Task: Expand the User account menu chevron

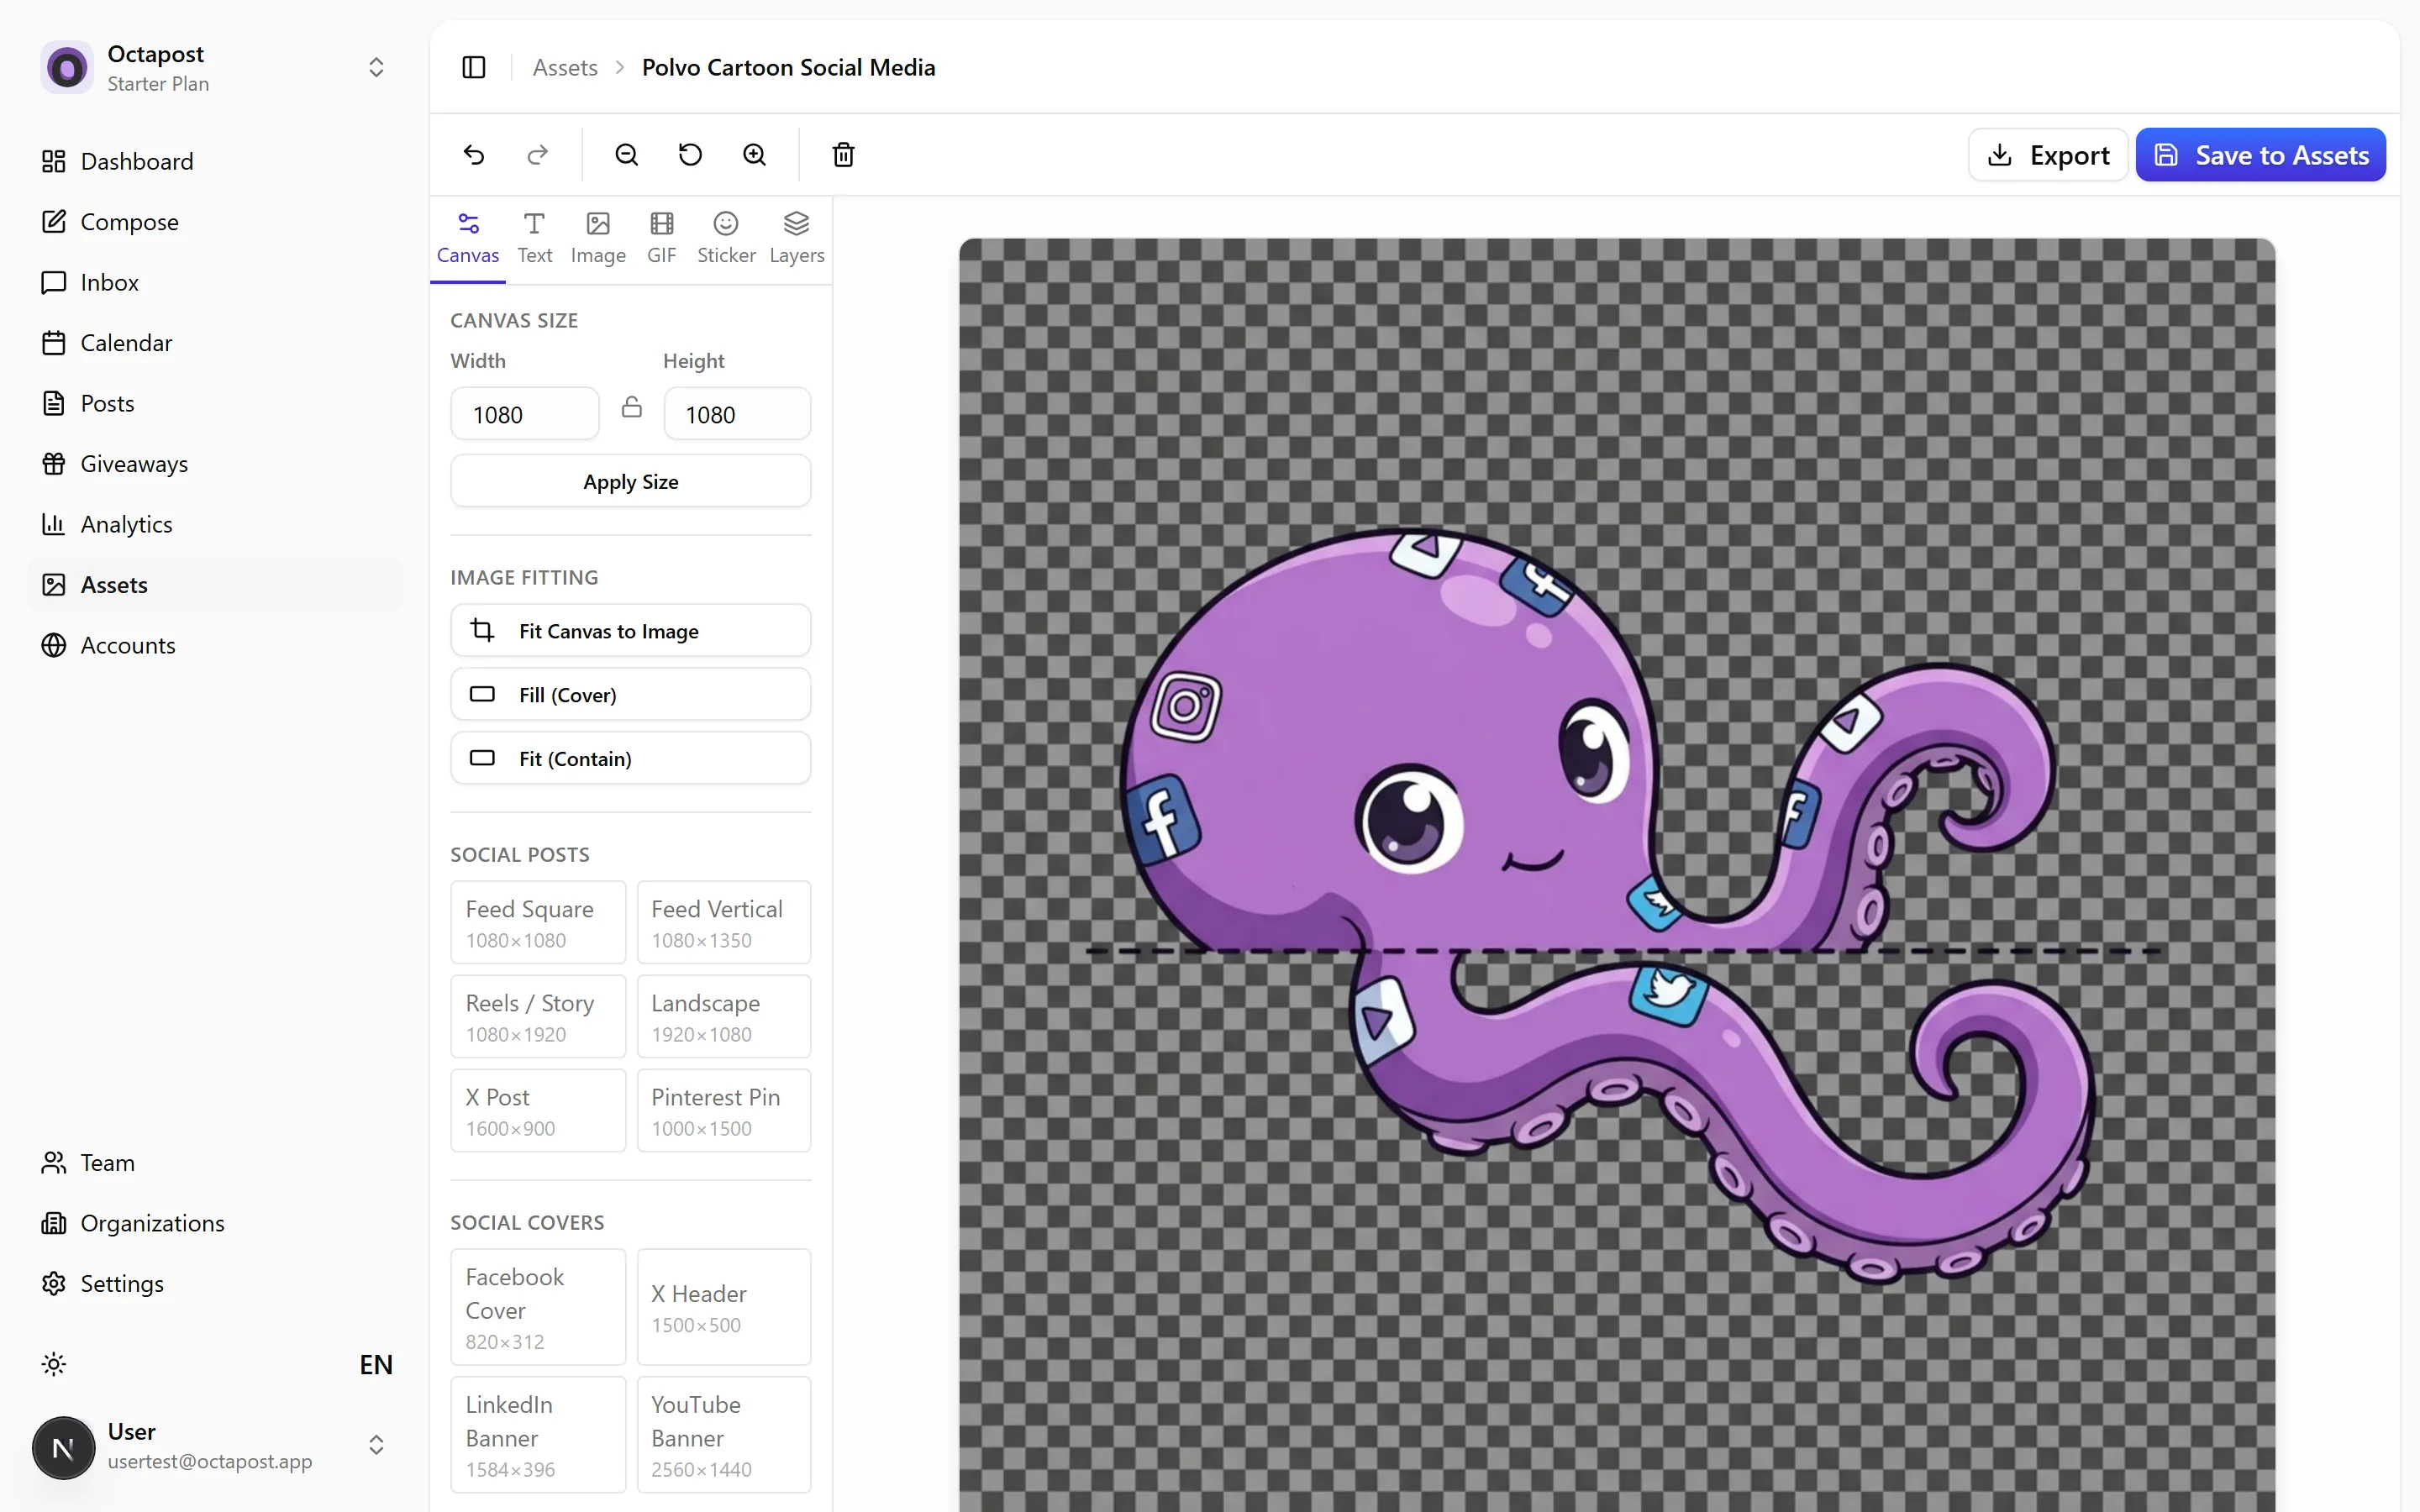Action: point(376,1445)
